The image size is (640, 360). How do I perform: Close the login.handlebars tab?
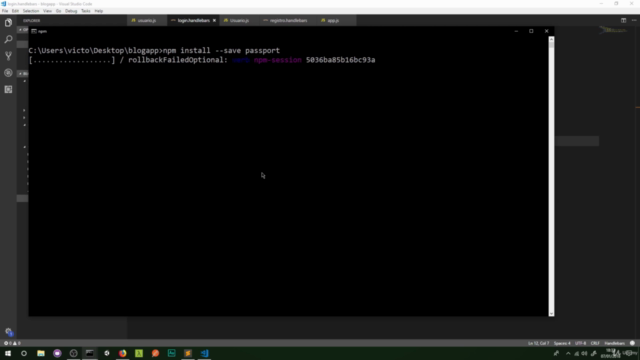point(214,20)
